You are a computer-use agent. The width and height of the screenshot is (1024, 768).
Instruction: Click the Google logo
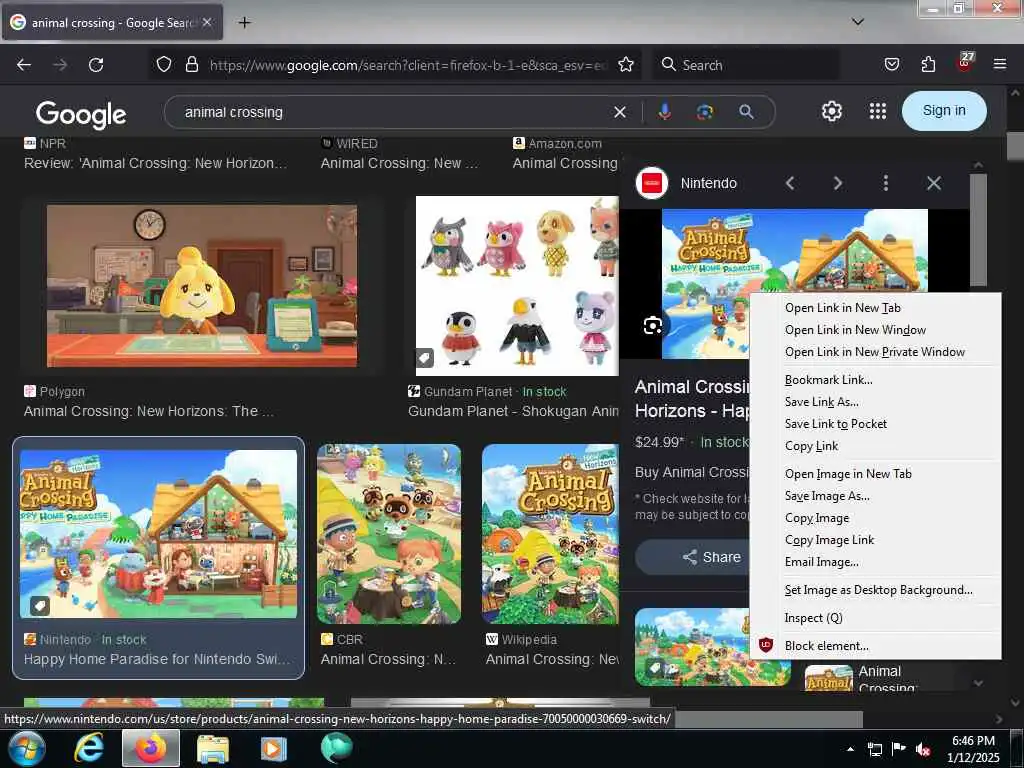[x=81, y=114]
